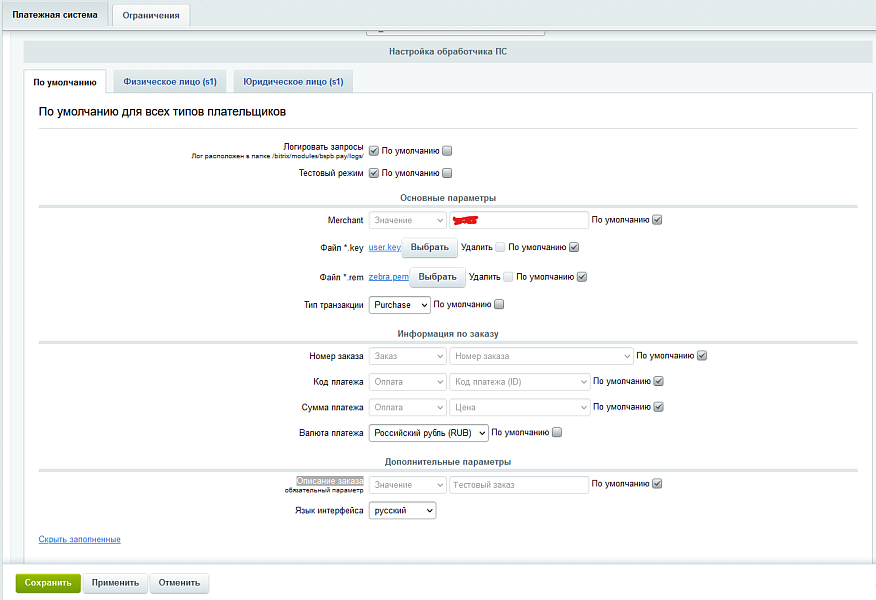
Task: Toggle По умолчанию checkbox for Тип транзакции
Action: [x=499, y=305]
